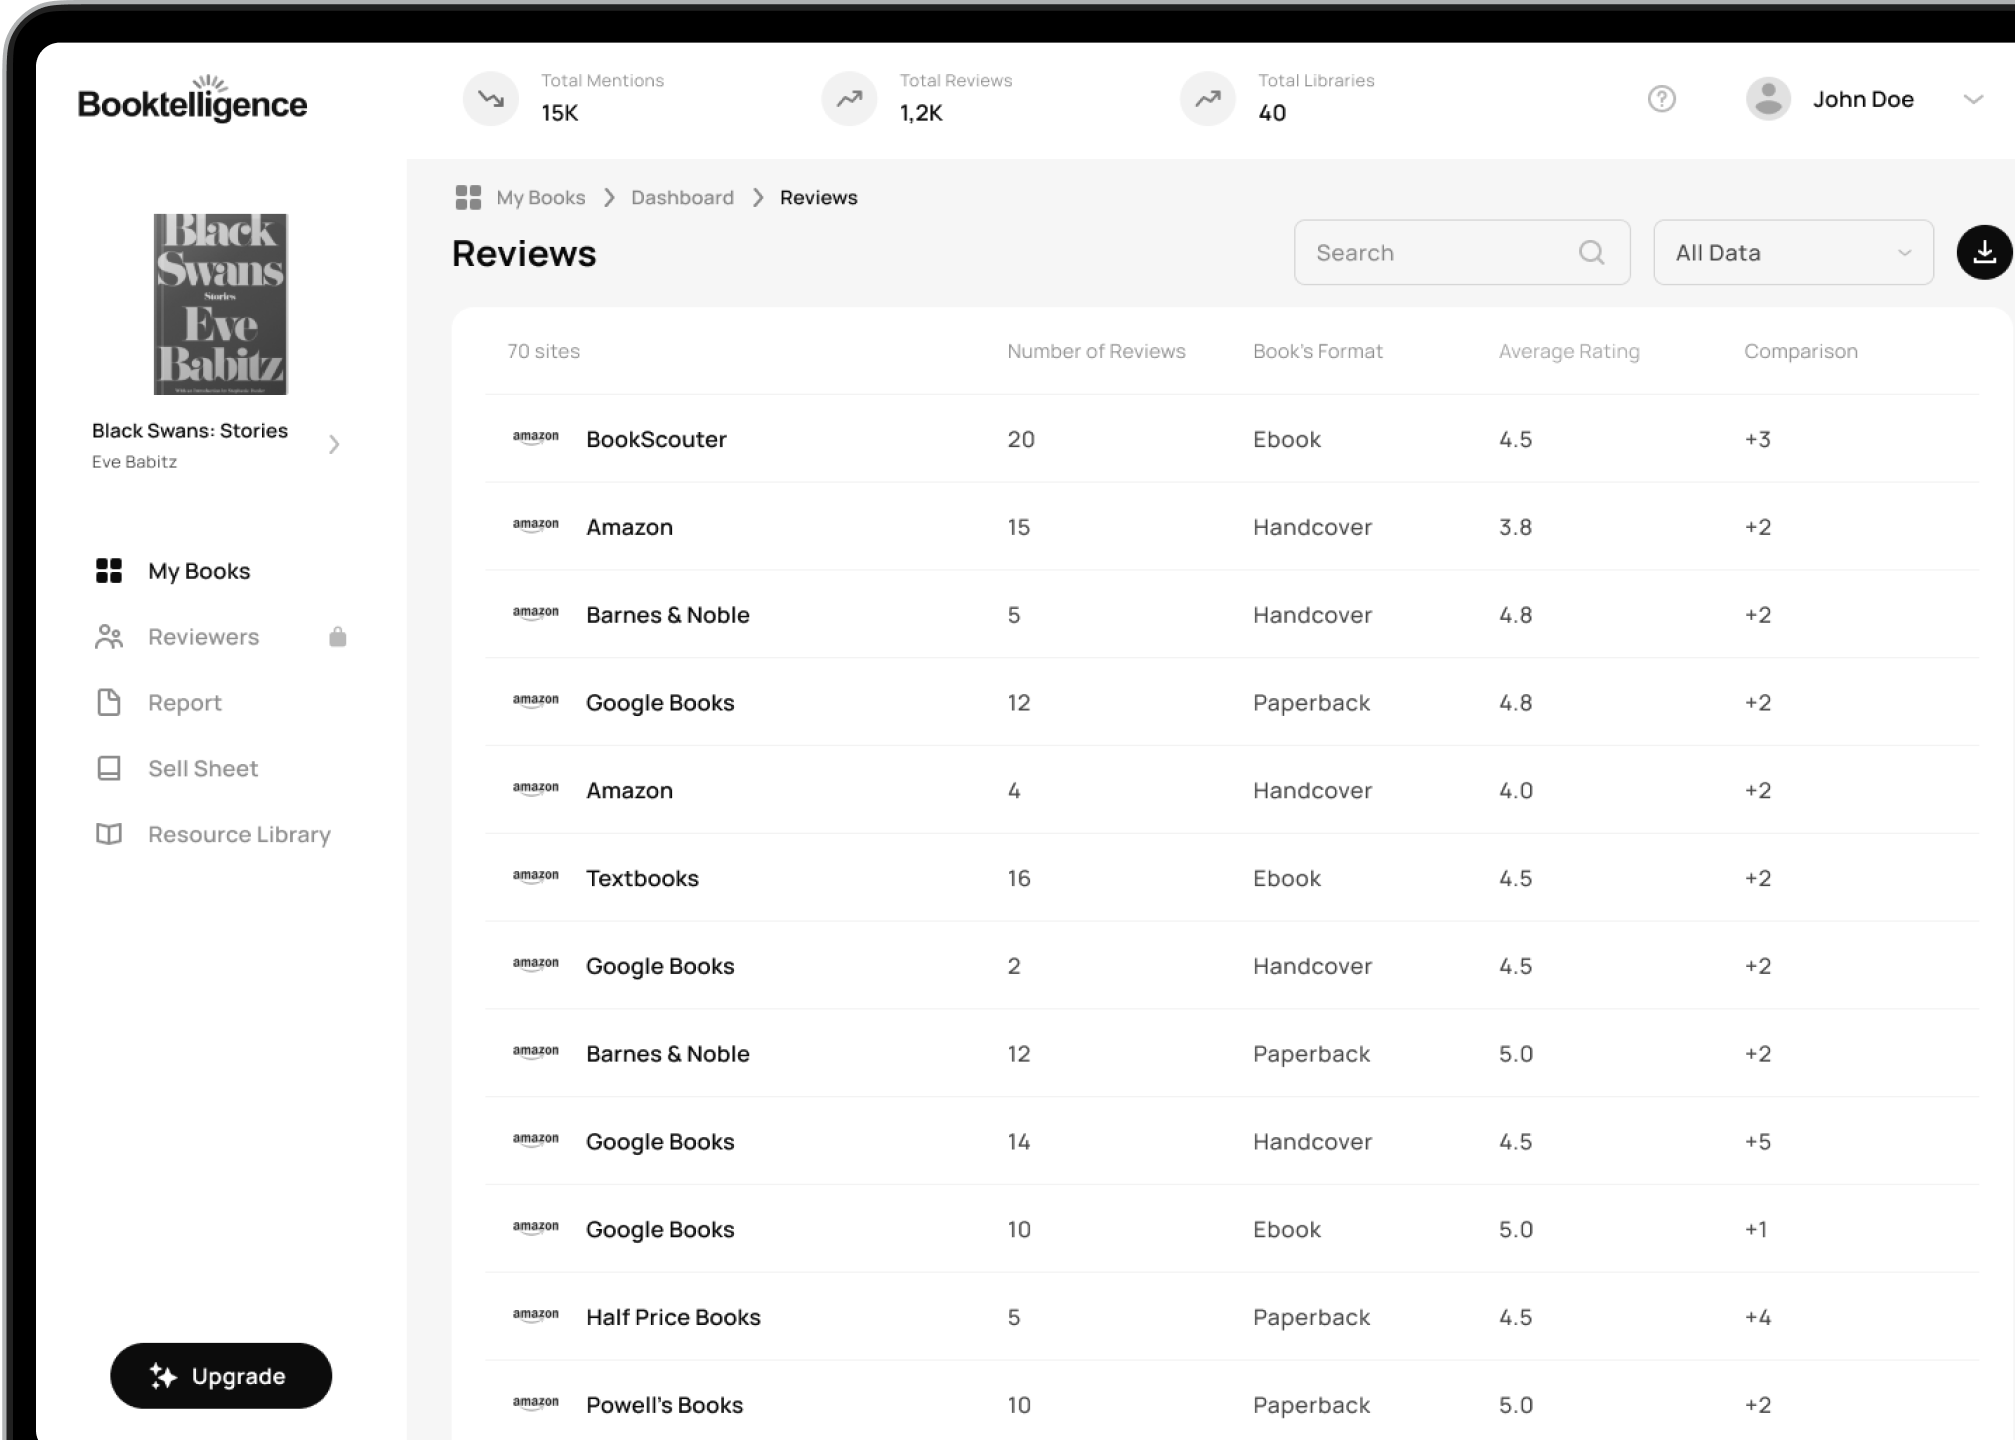Click the Book's Format column header

(1318, 351)
